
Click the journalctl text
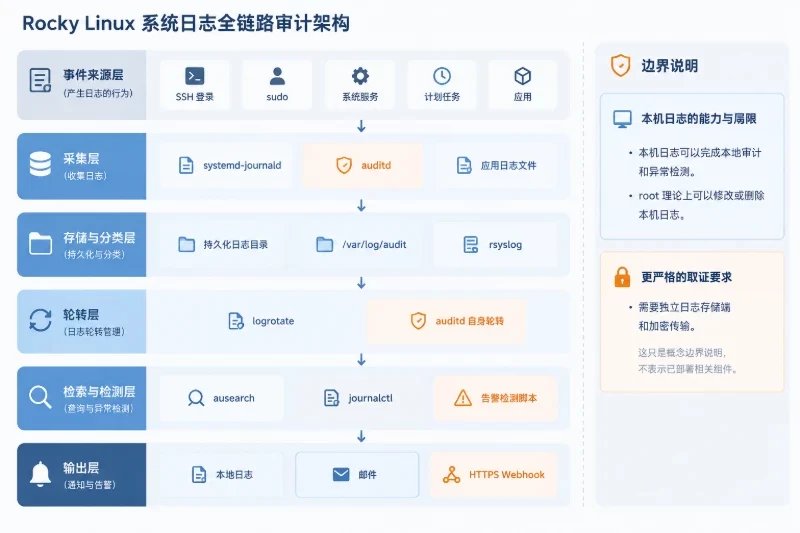tap(370, 398)
